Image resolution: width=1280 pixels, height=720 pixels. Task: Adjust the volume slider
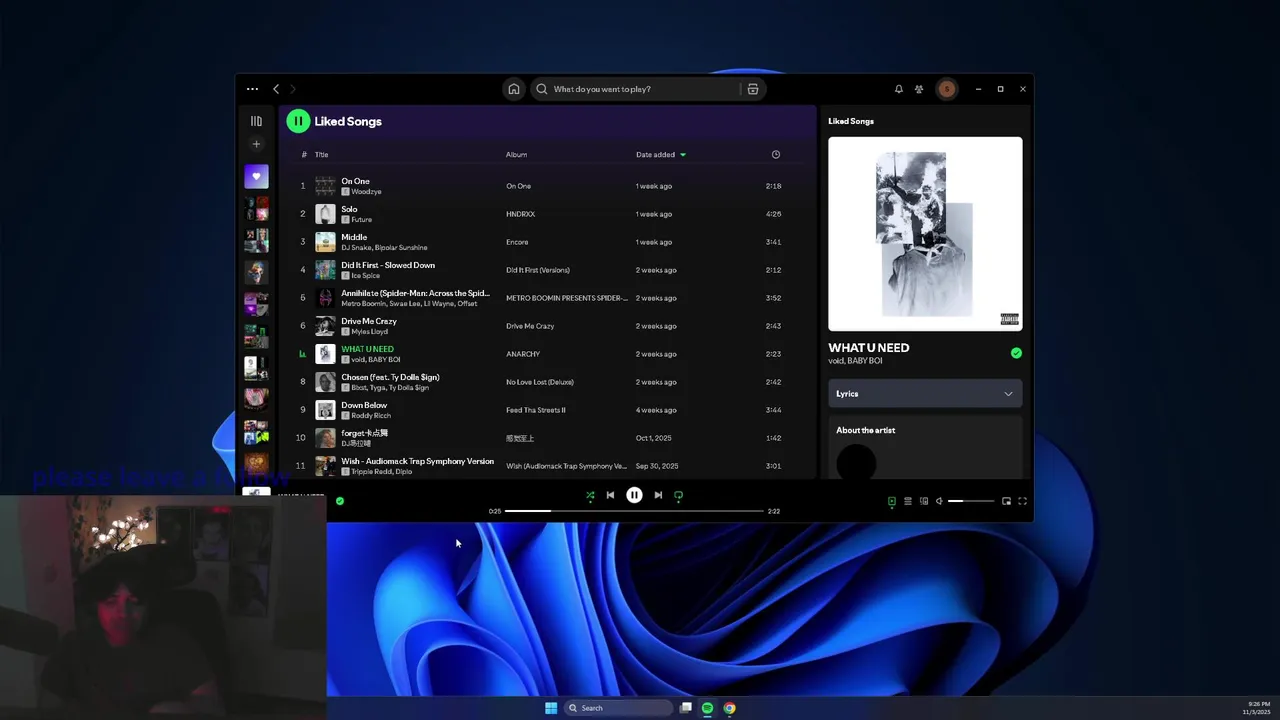click(x=971, y=501)
